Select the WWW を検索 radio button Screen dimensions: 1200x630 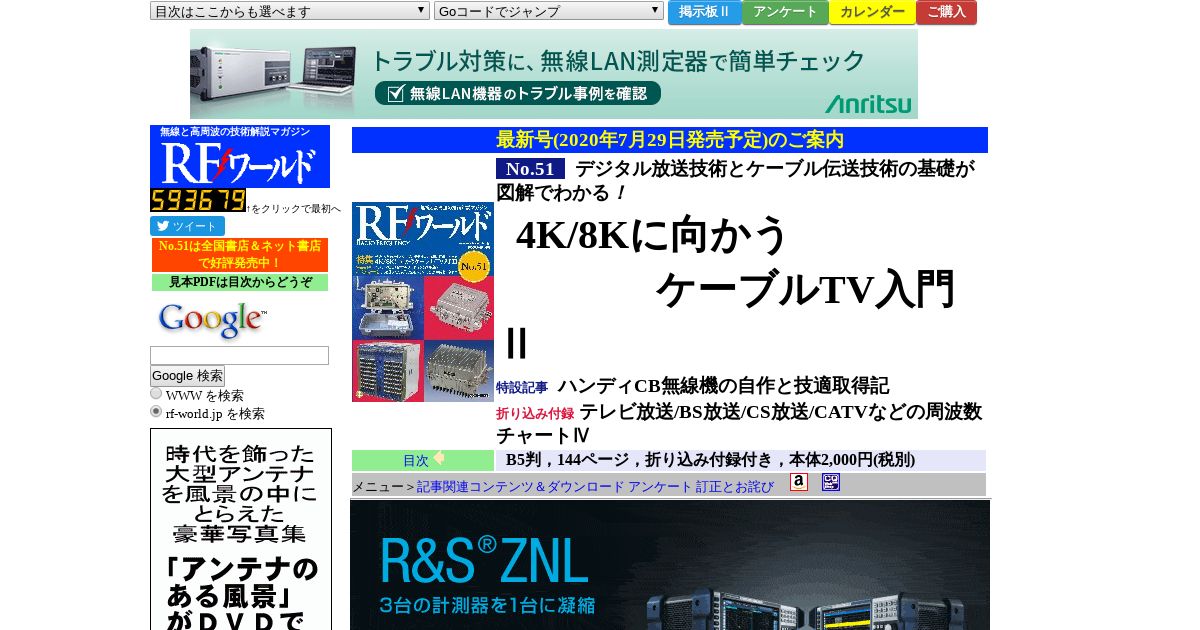pos(156,394)
